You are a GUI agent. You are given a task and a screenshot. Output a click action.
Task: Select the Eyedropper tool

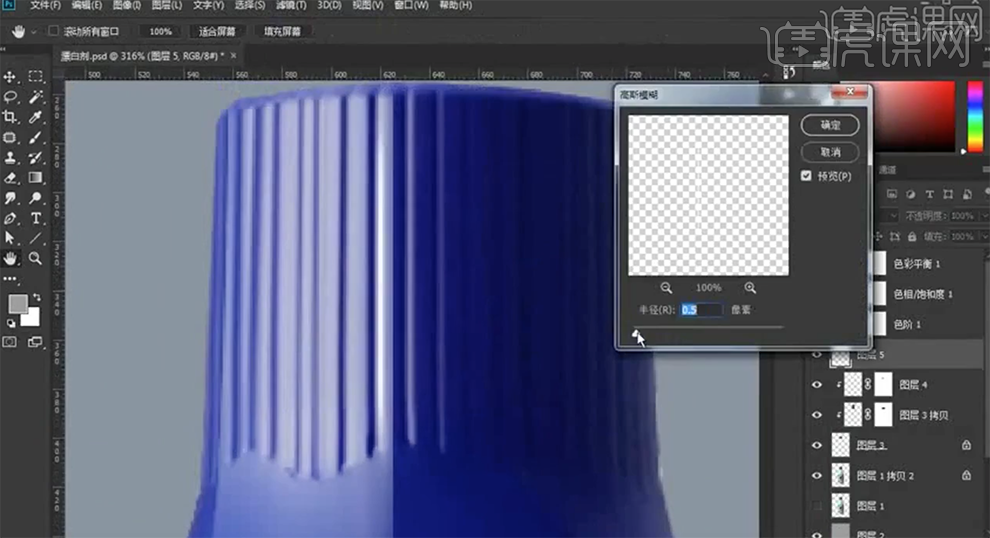35,117
